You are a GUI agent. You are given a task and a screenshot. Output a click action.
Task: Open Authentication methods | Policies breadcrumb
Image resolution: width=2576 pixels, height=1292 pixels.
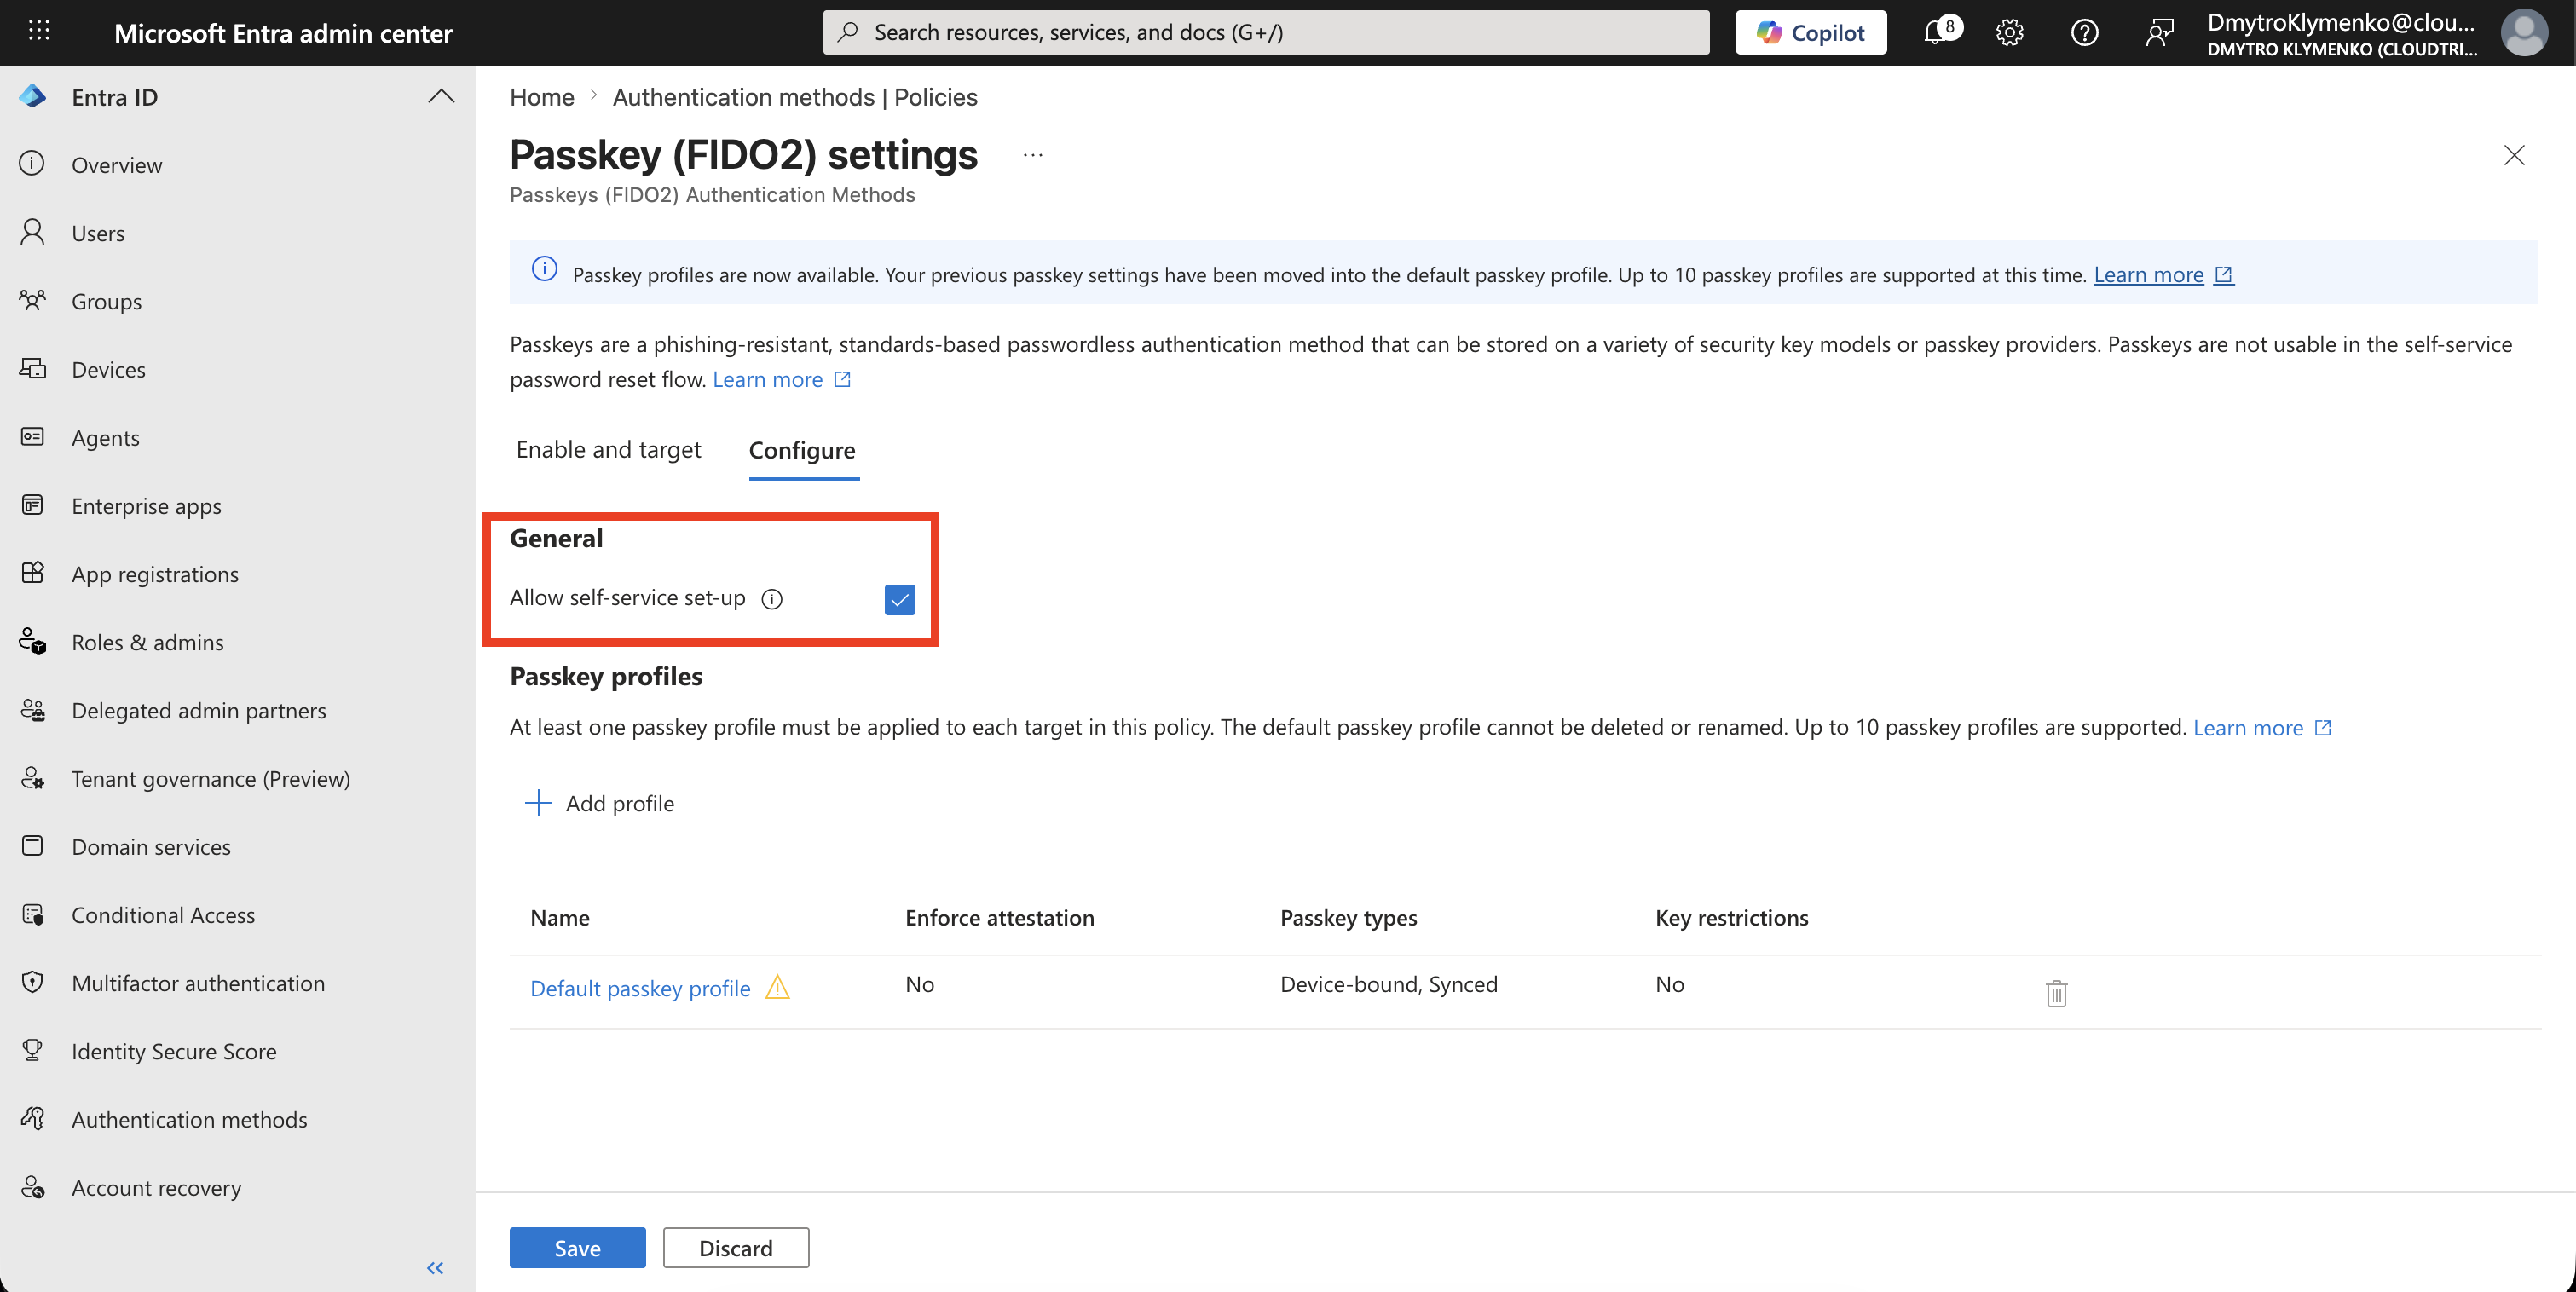point(794,96)
